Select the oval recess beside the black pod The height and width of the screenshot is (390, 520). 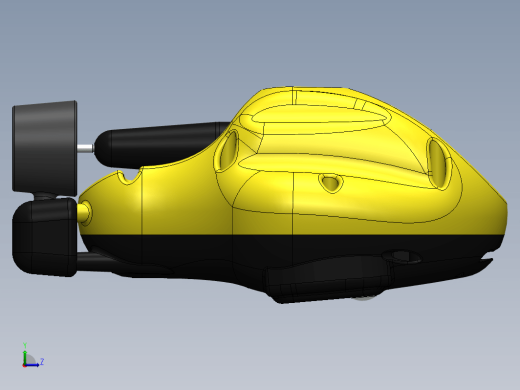tap(227, 151)
